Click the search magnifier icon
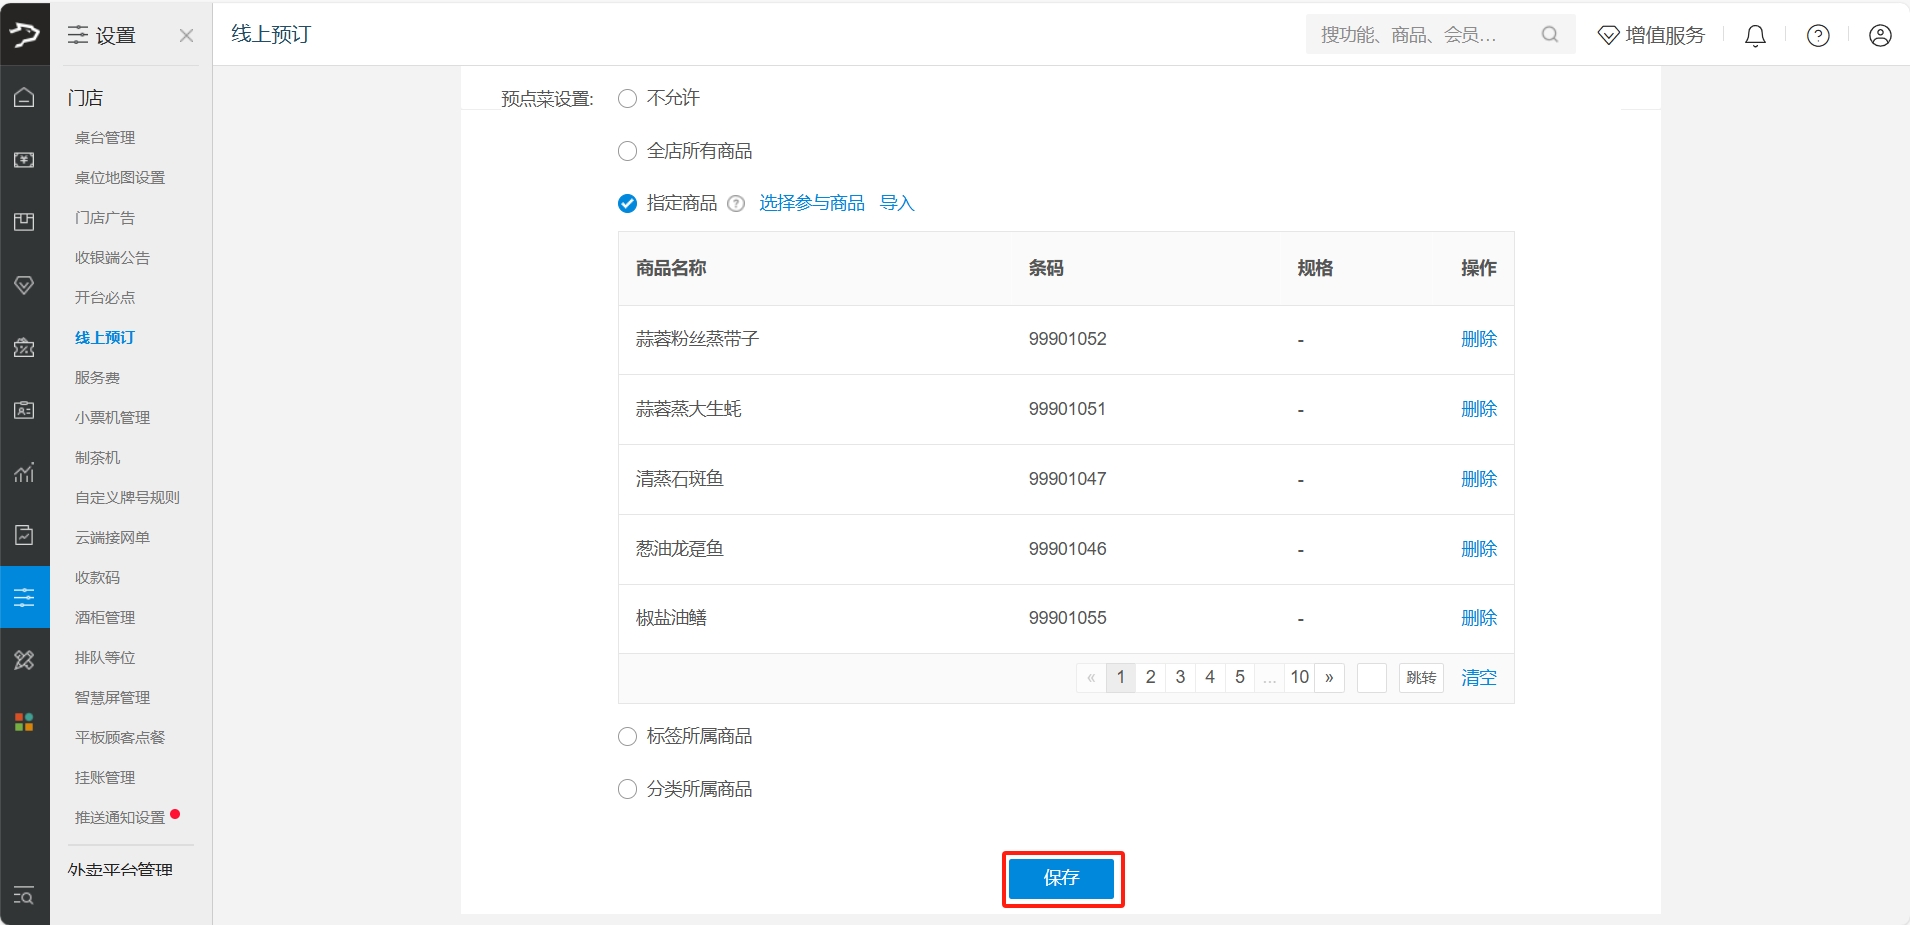Screen dimensions: 1910x925 (1550, 35)
